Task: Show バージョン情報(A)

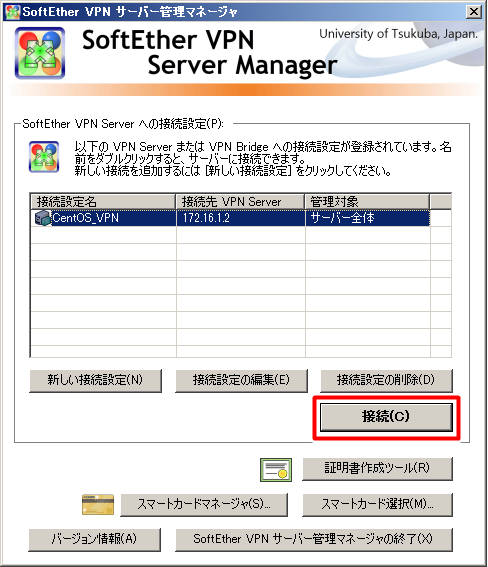Action: [x=94, y=540]
